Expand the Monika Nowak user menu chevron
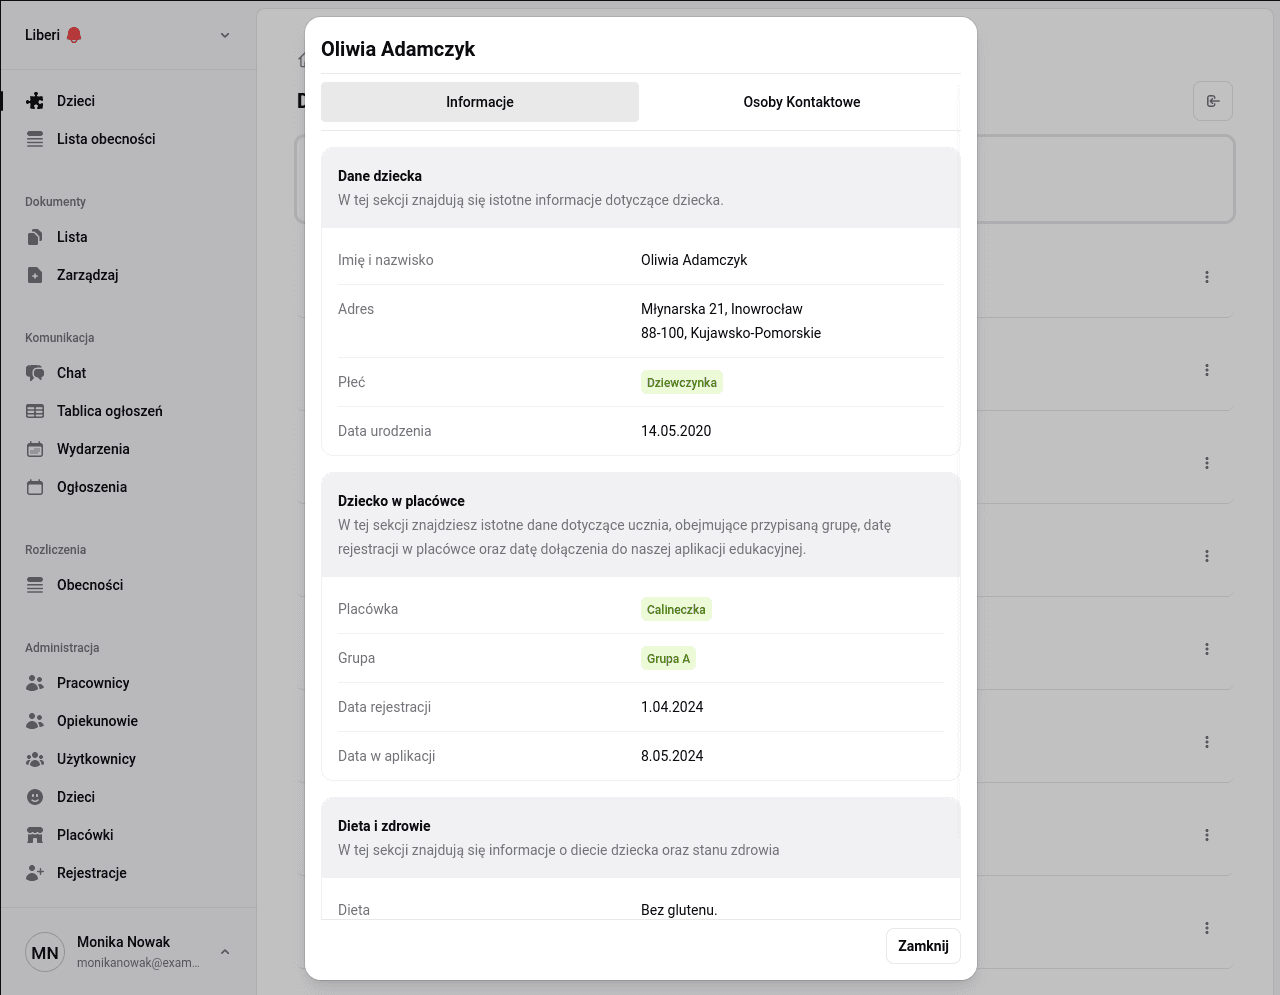1280x995 pixels. (225, 952)
